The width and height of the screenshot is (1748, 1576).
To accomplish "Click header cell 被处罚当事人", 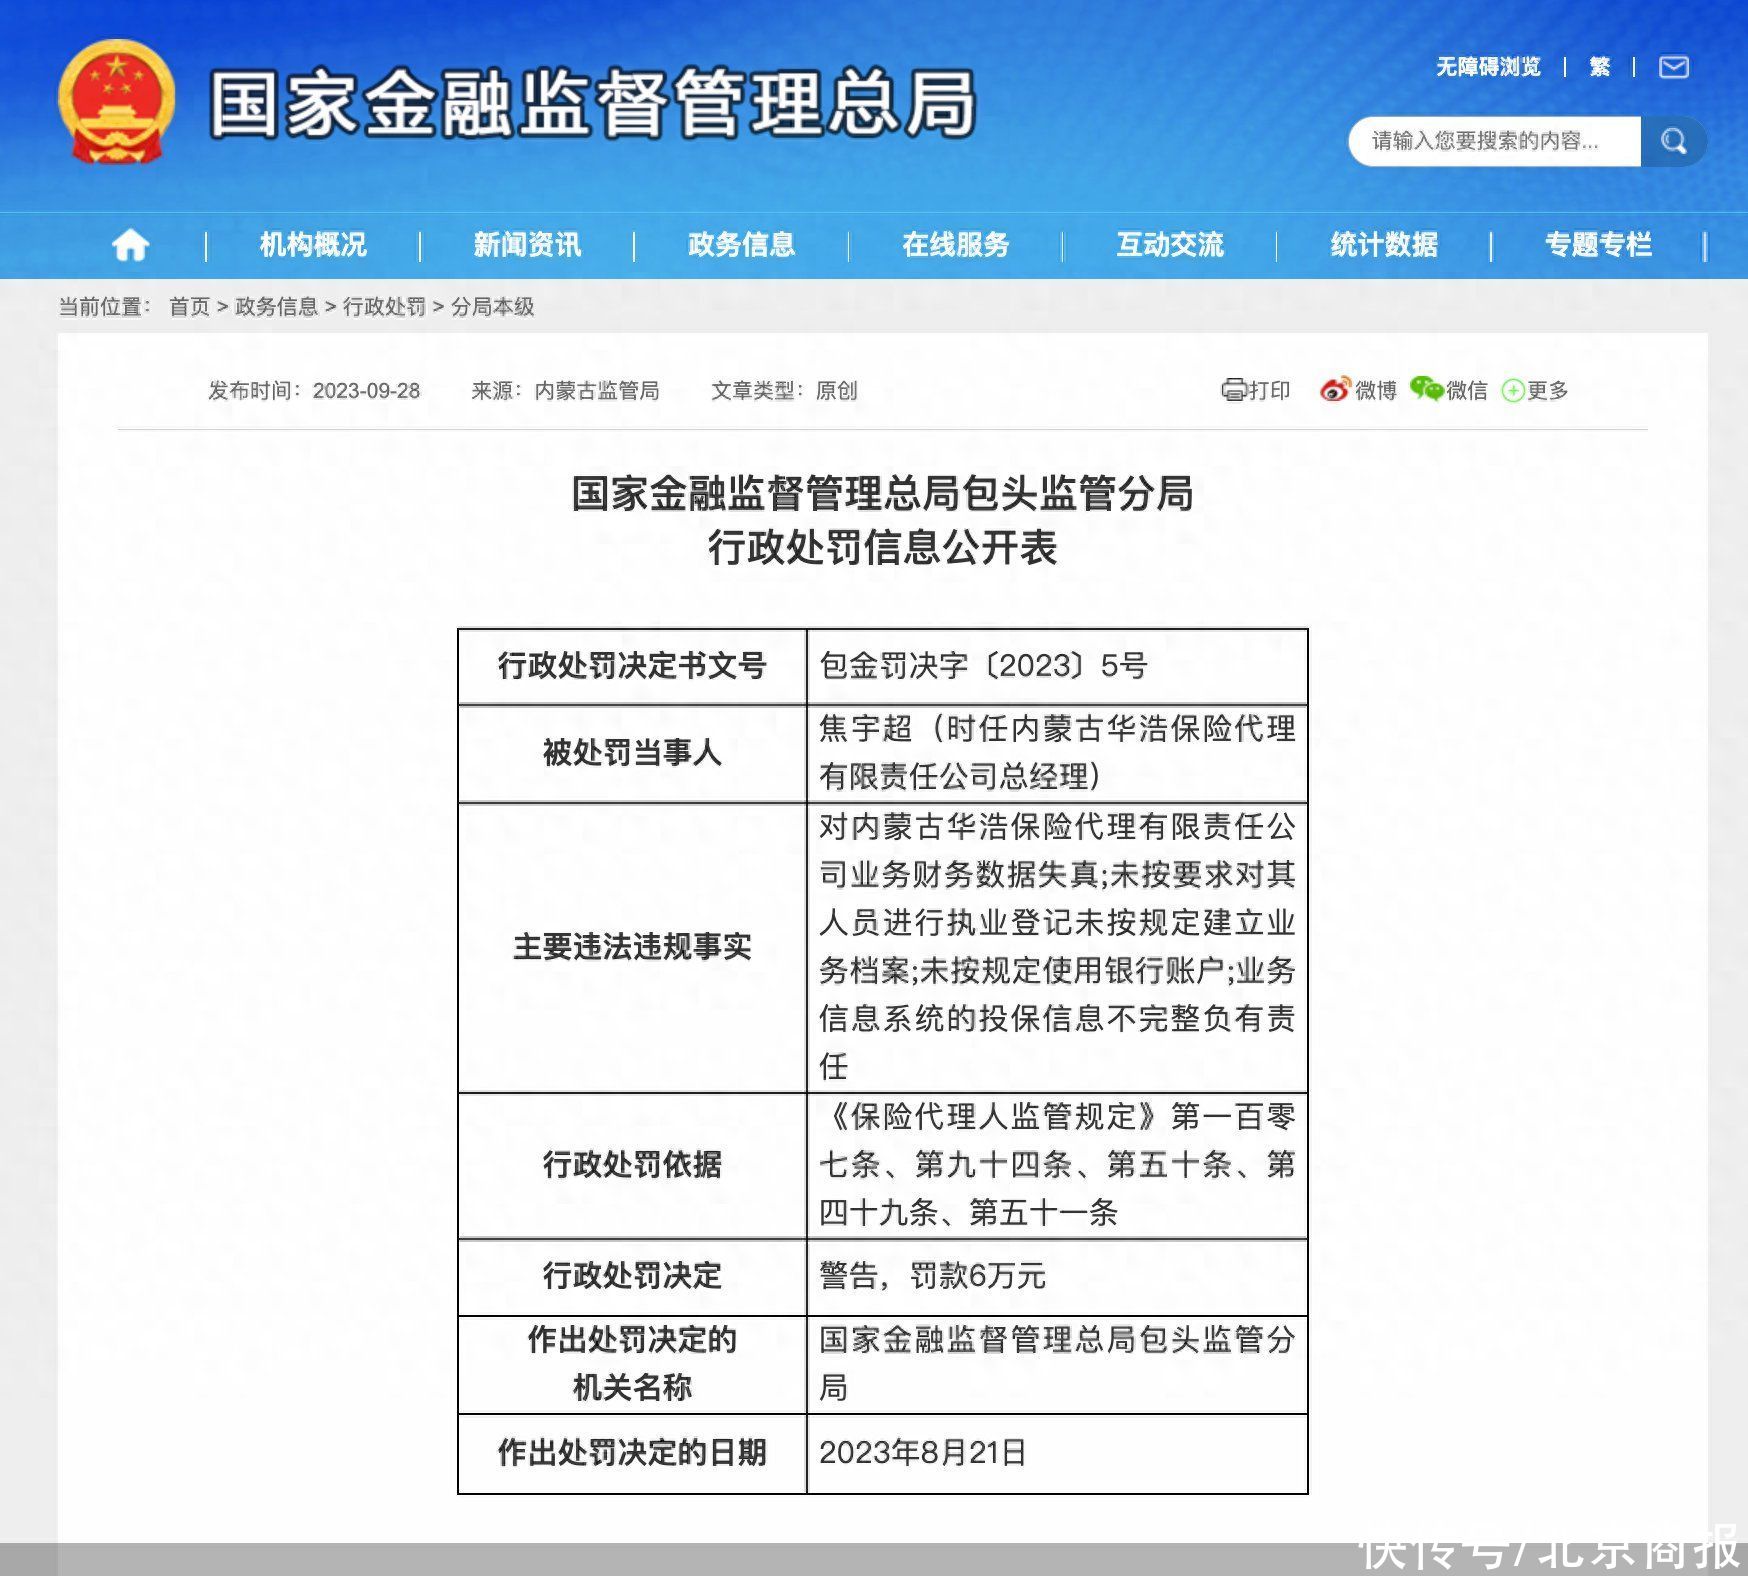I will [632, 753].
